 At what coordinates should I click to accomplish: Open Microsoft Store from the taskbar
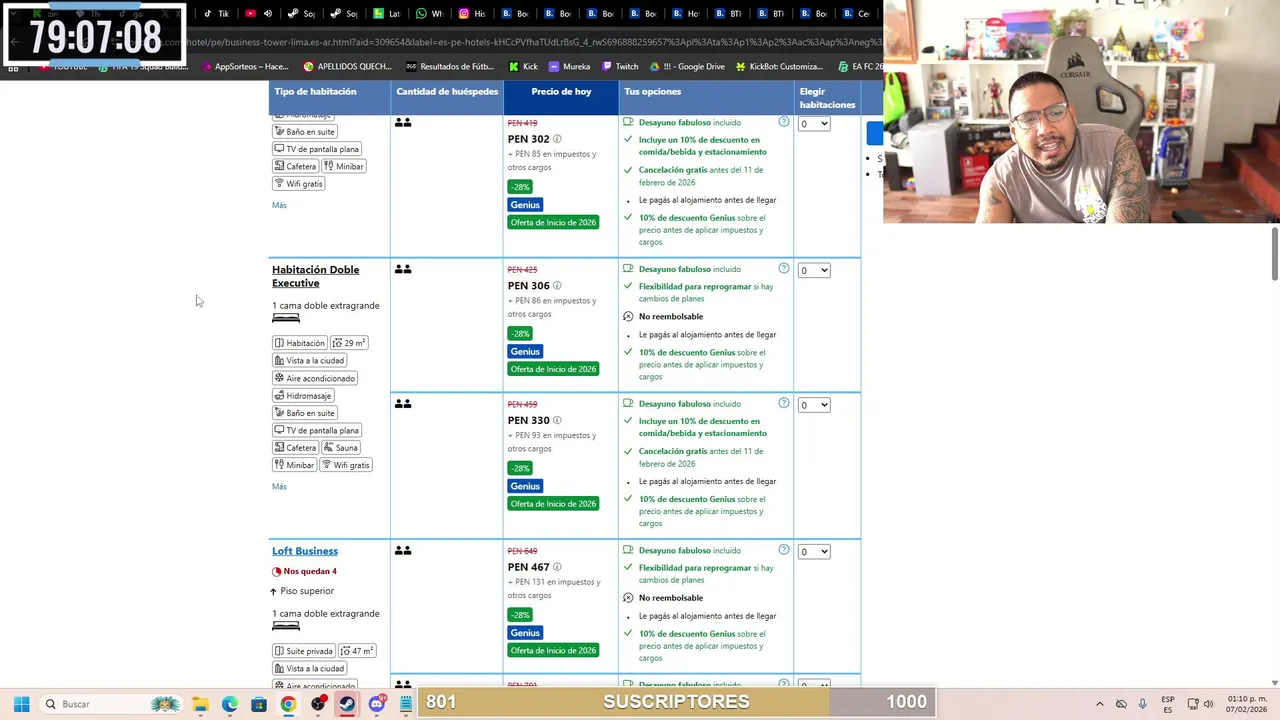click(259, 704)
